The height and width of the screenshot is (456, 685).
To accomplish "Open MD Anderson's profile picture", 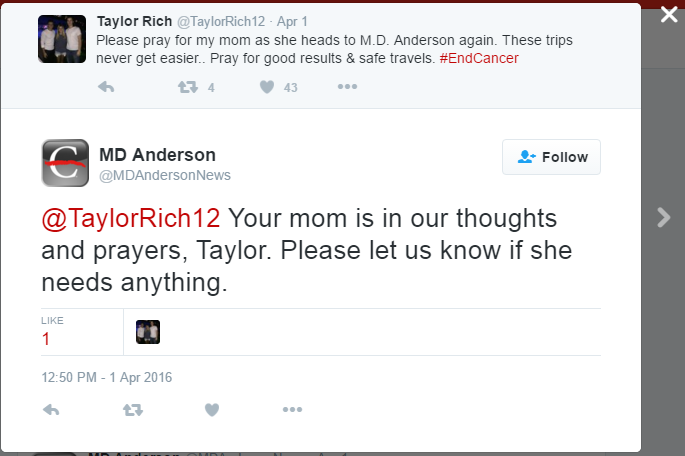I will (x=65, y=163).
